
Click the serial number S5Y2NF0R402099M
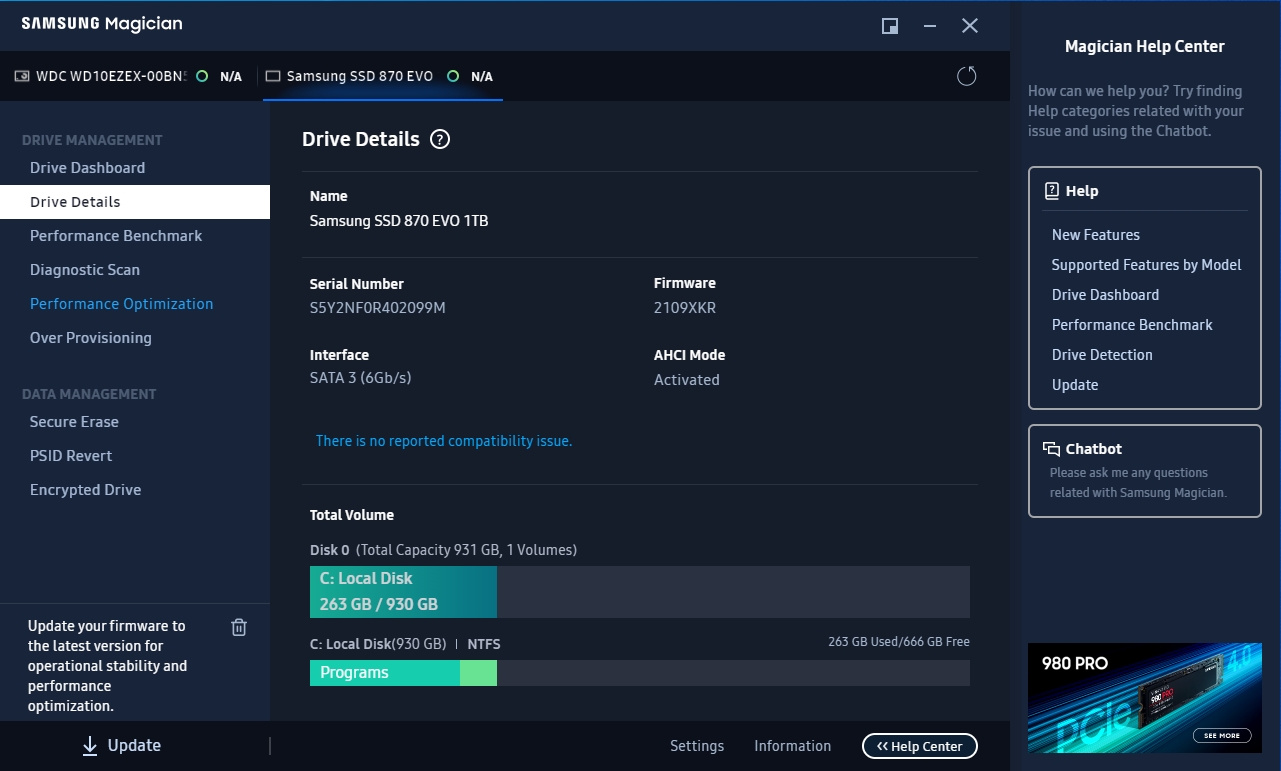pyautogui.click(x=378, y=308)
